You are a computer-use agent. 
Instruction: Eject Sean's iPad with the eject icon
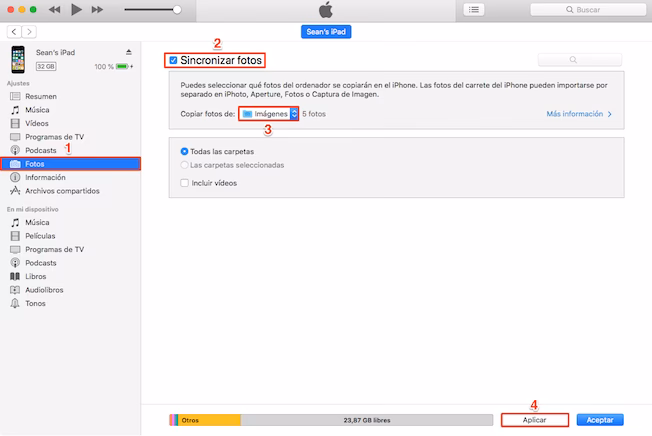pos(129,52)
